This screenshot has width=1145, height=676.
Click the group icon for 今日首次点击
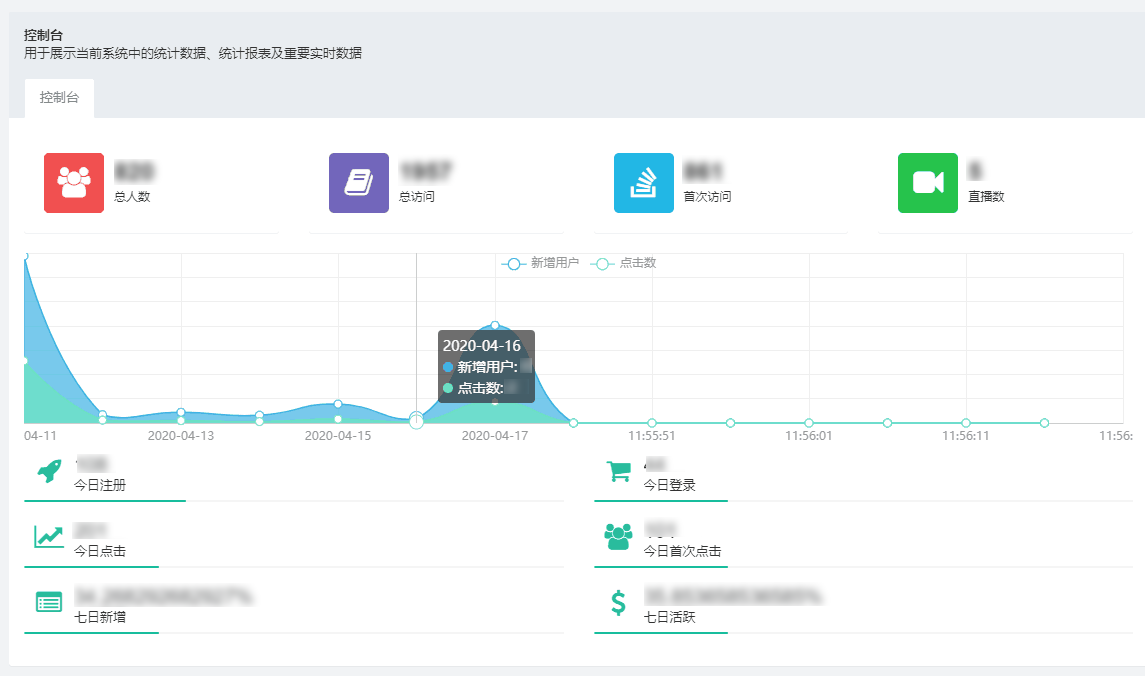[619, 537]
